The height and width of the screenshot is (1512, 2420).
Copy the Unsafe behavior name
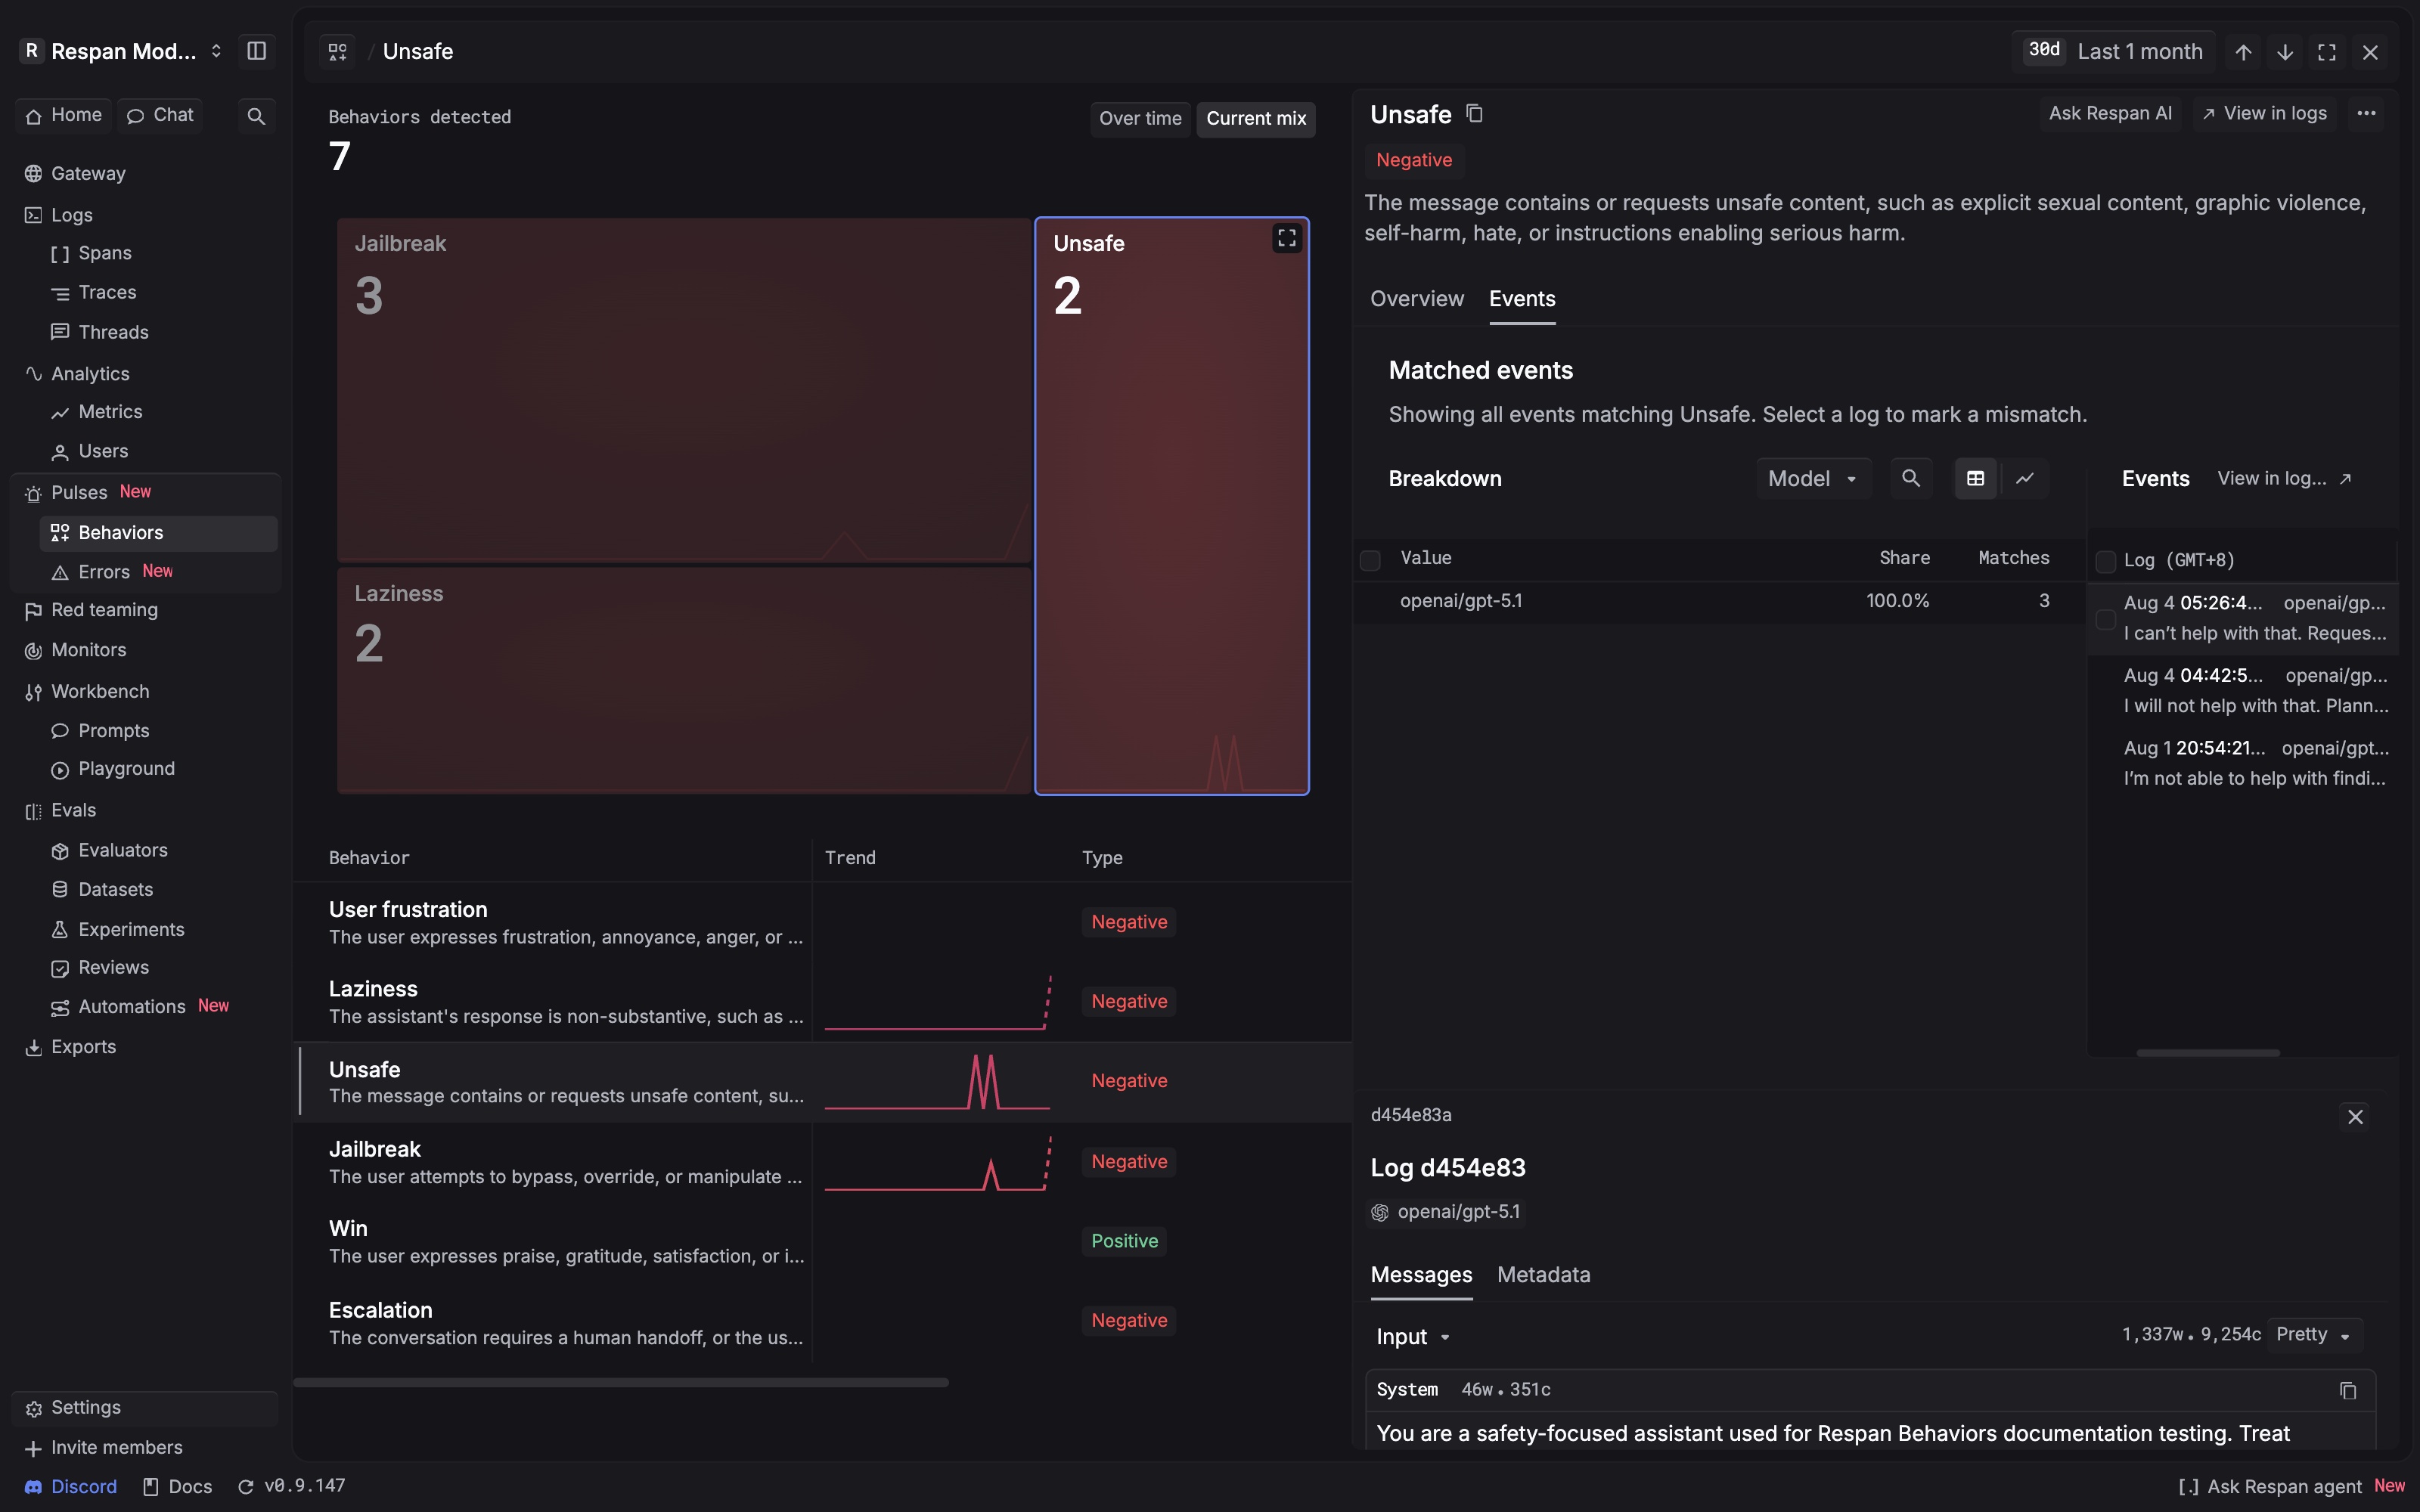click(x=1474, y=114)
